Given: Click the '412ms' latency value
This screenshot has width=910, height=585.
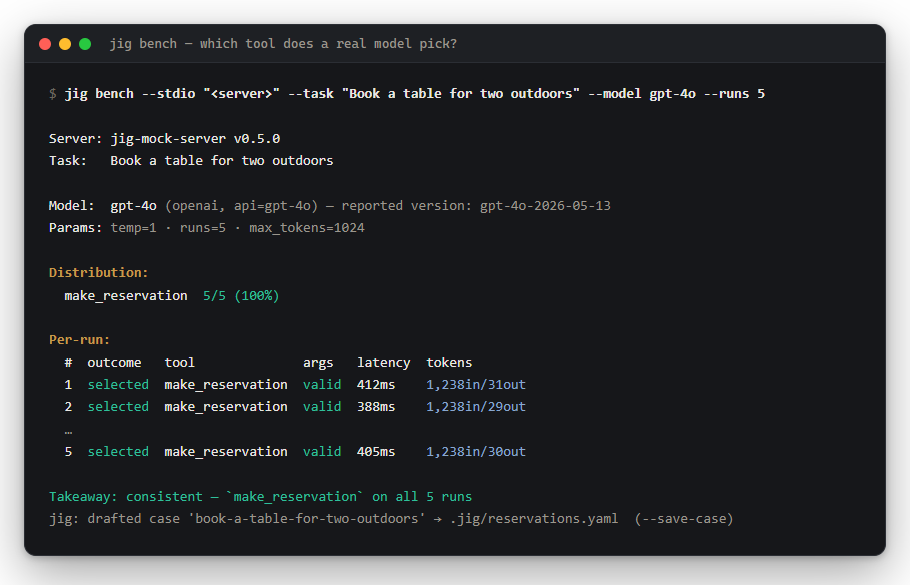Looking at the screenshot, I should [376, 385].
